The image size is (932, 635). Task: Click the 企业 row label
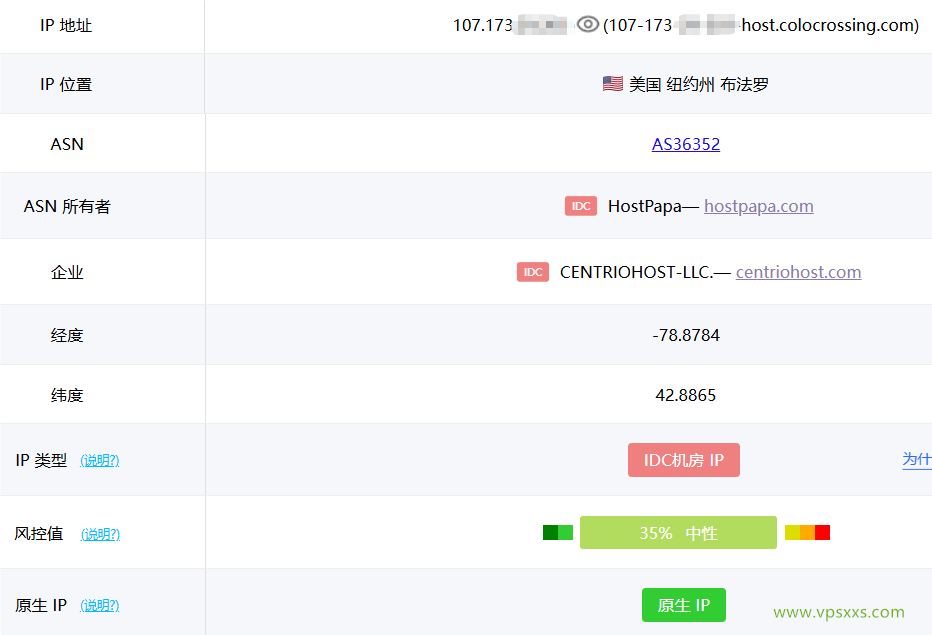(67, 272)
